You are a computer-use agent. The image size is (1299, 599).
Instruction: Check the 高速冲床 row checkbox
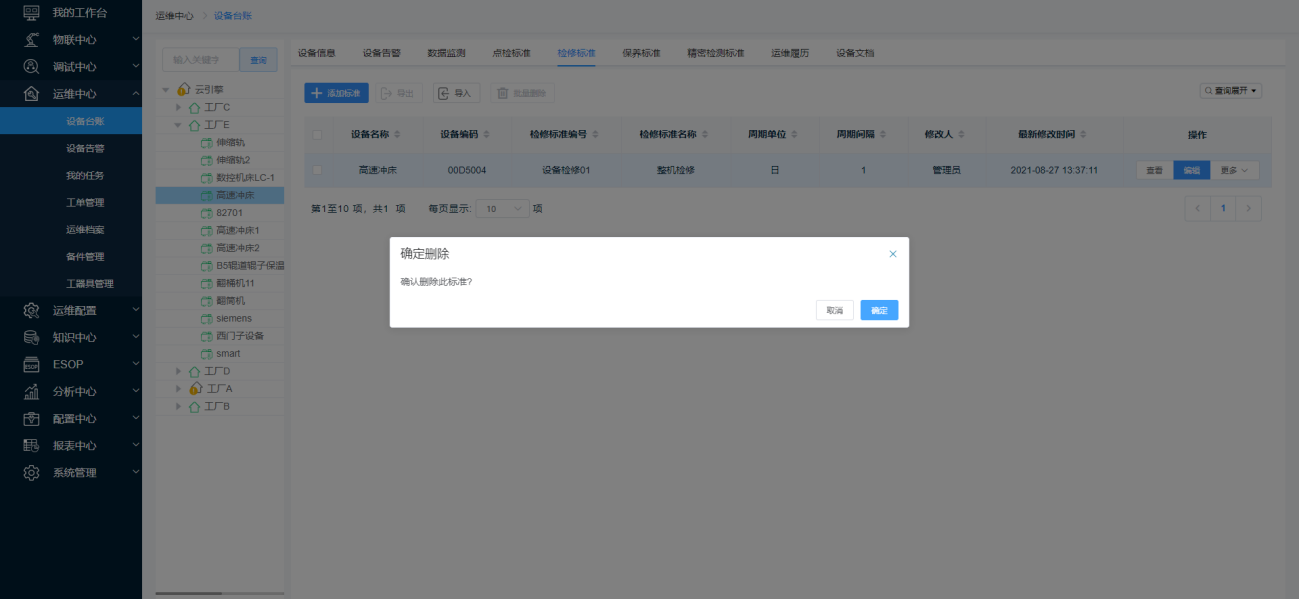318,170
